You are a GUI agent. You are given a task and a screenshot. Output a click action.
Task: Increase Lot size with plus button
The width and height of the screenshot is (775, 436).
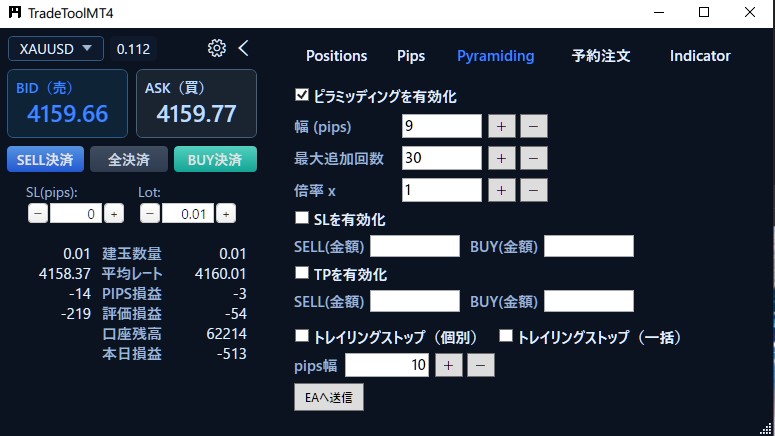click(x=226, y=213)
